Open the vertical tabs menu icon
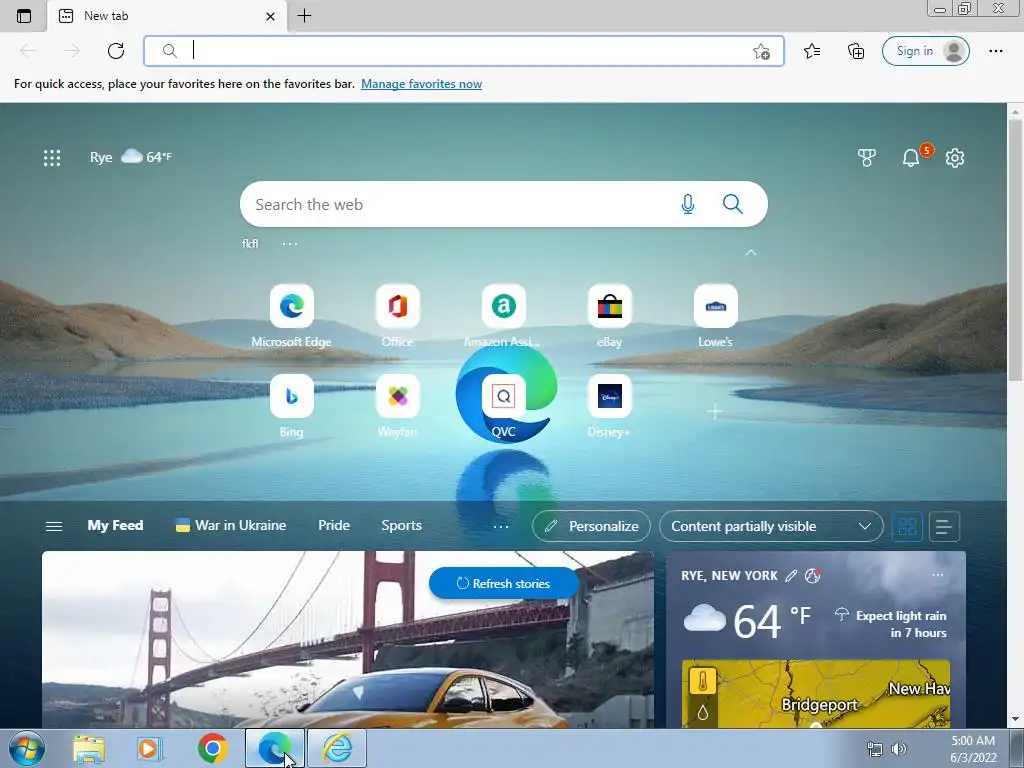 (x=24, y=16)
